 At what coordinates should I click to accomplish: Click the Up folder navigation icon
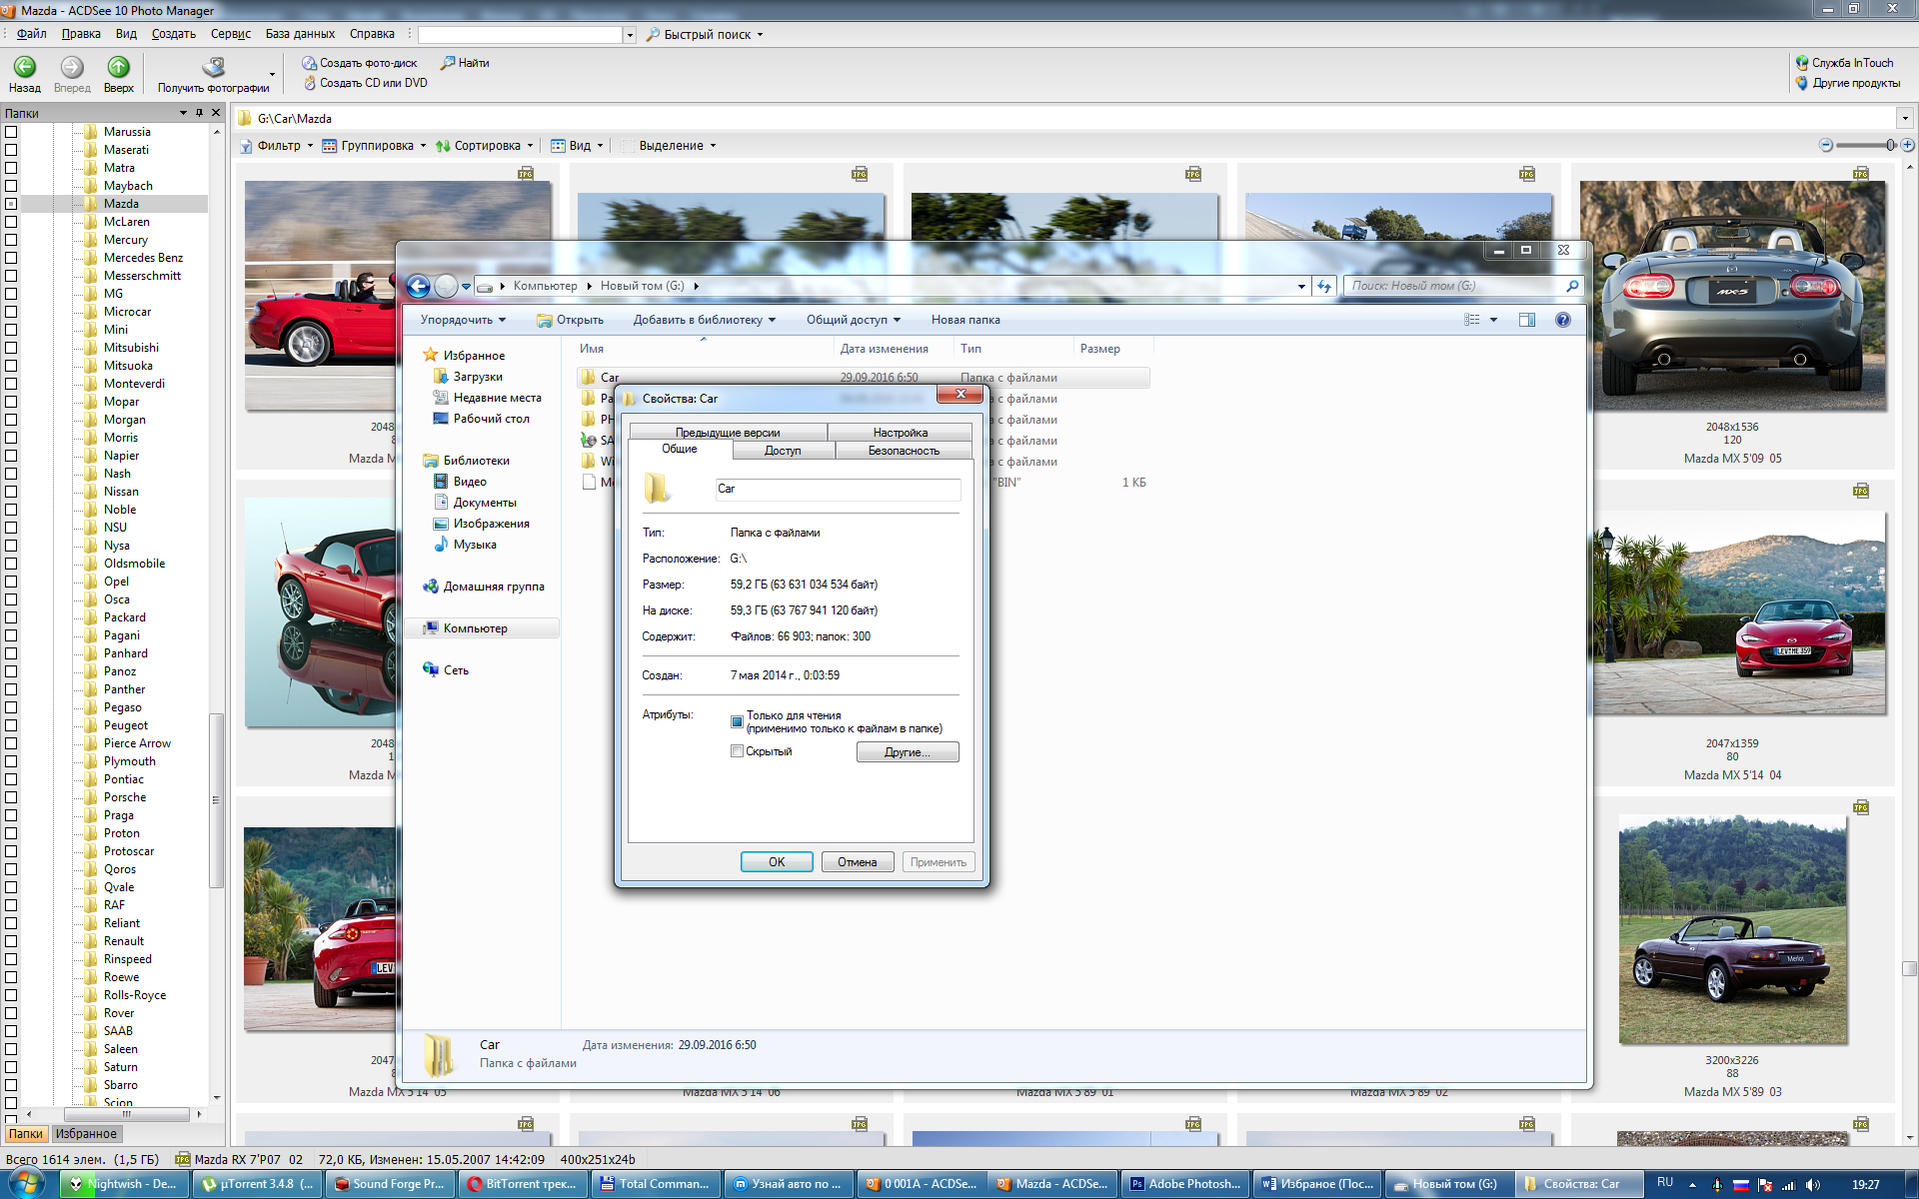pyautogui.click(x=118, y=67)
